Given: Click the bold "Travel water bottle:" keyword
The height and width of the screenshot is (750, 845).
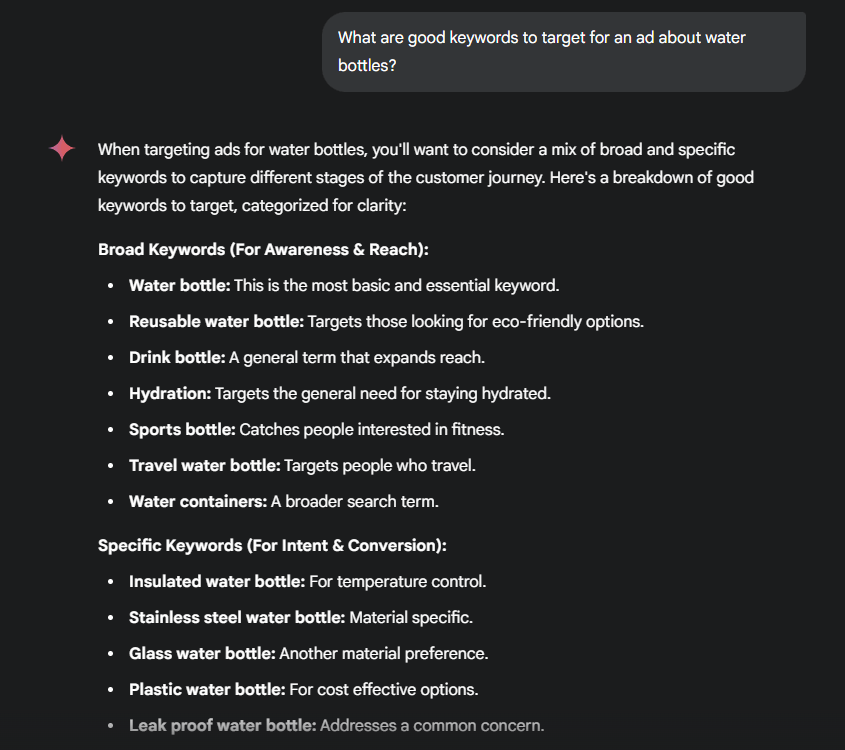Looking at the screenshot, I should [x=204, y=465].
